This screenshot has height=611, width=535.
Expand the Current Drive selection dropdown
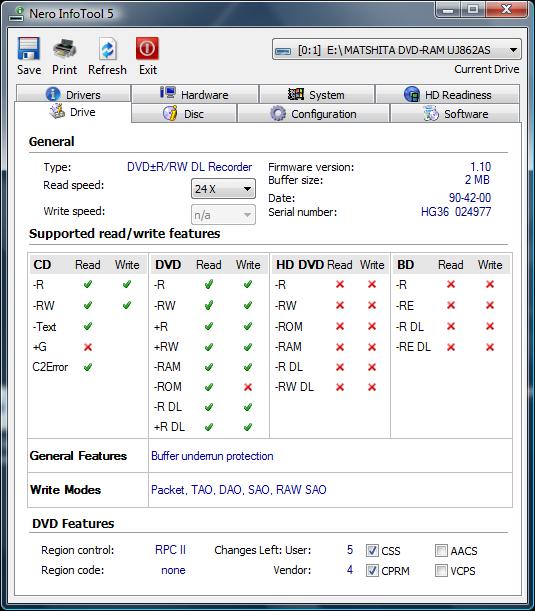397,50
